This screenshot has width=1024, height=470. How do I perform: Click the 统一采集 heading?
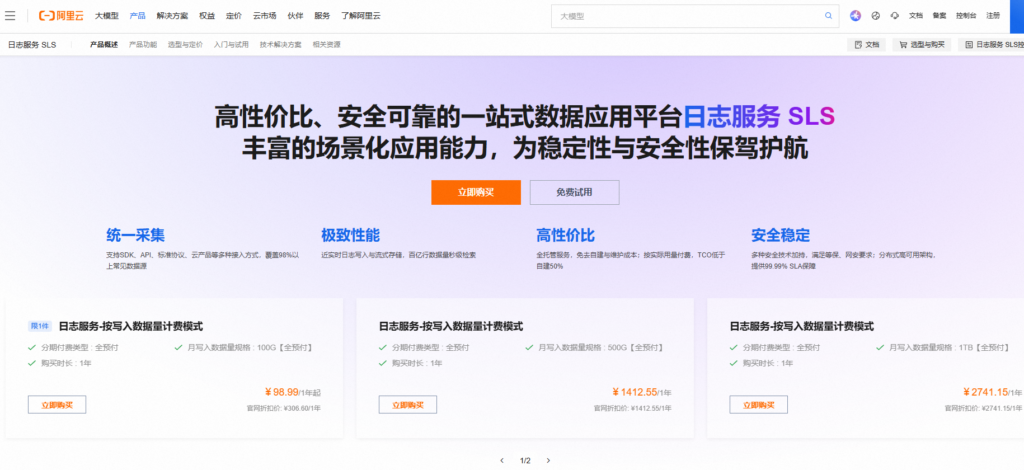(136, 235)
